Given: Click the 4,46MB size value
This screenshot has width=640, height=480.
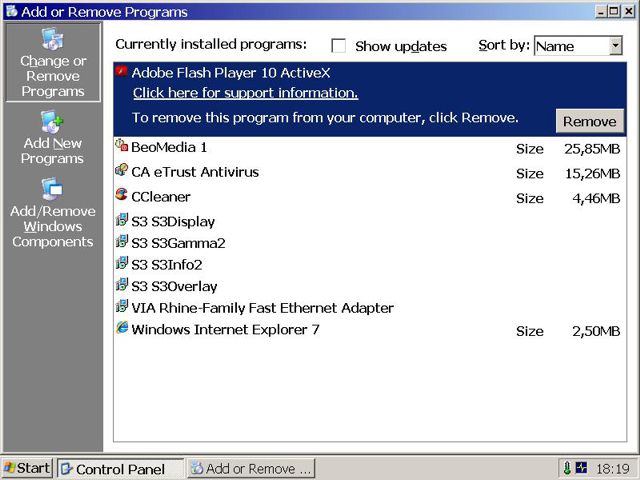Looking at the screenshot, I should pos(596,198).
